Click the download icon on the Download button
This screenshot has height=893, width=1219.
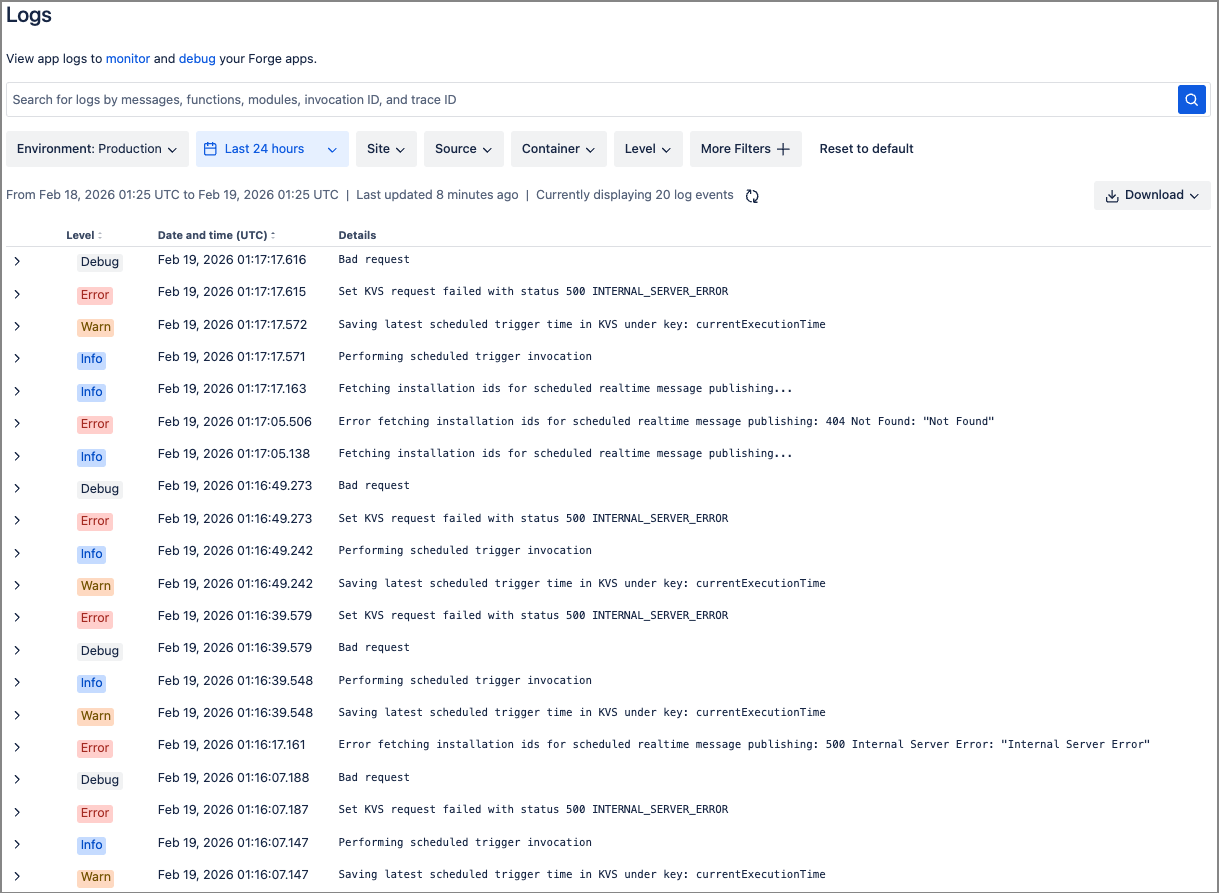click(x=1110, y=195)
